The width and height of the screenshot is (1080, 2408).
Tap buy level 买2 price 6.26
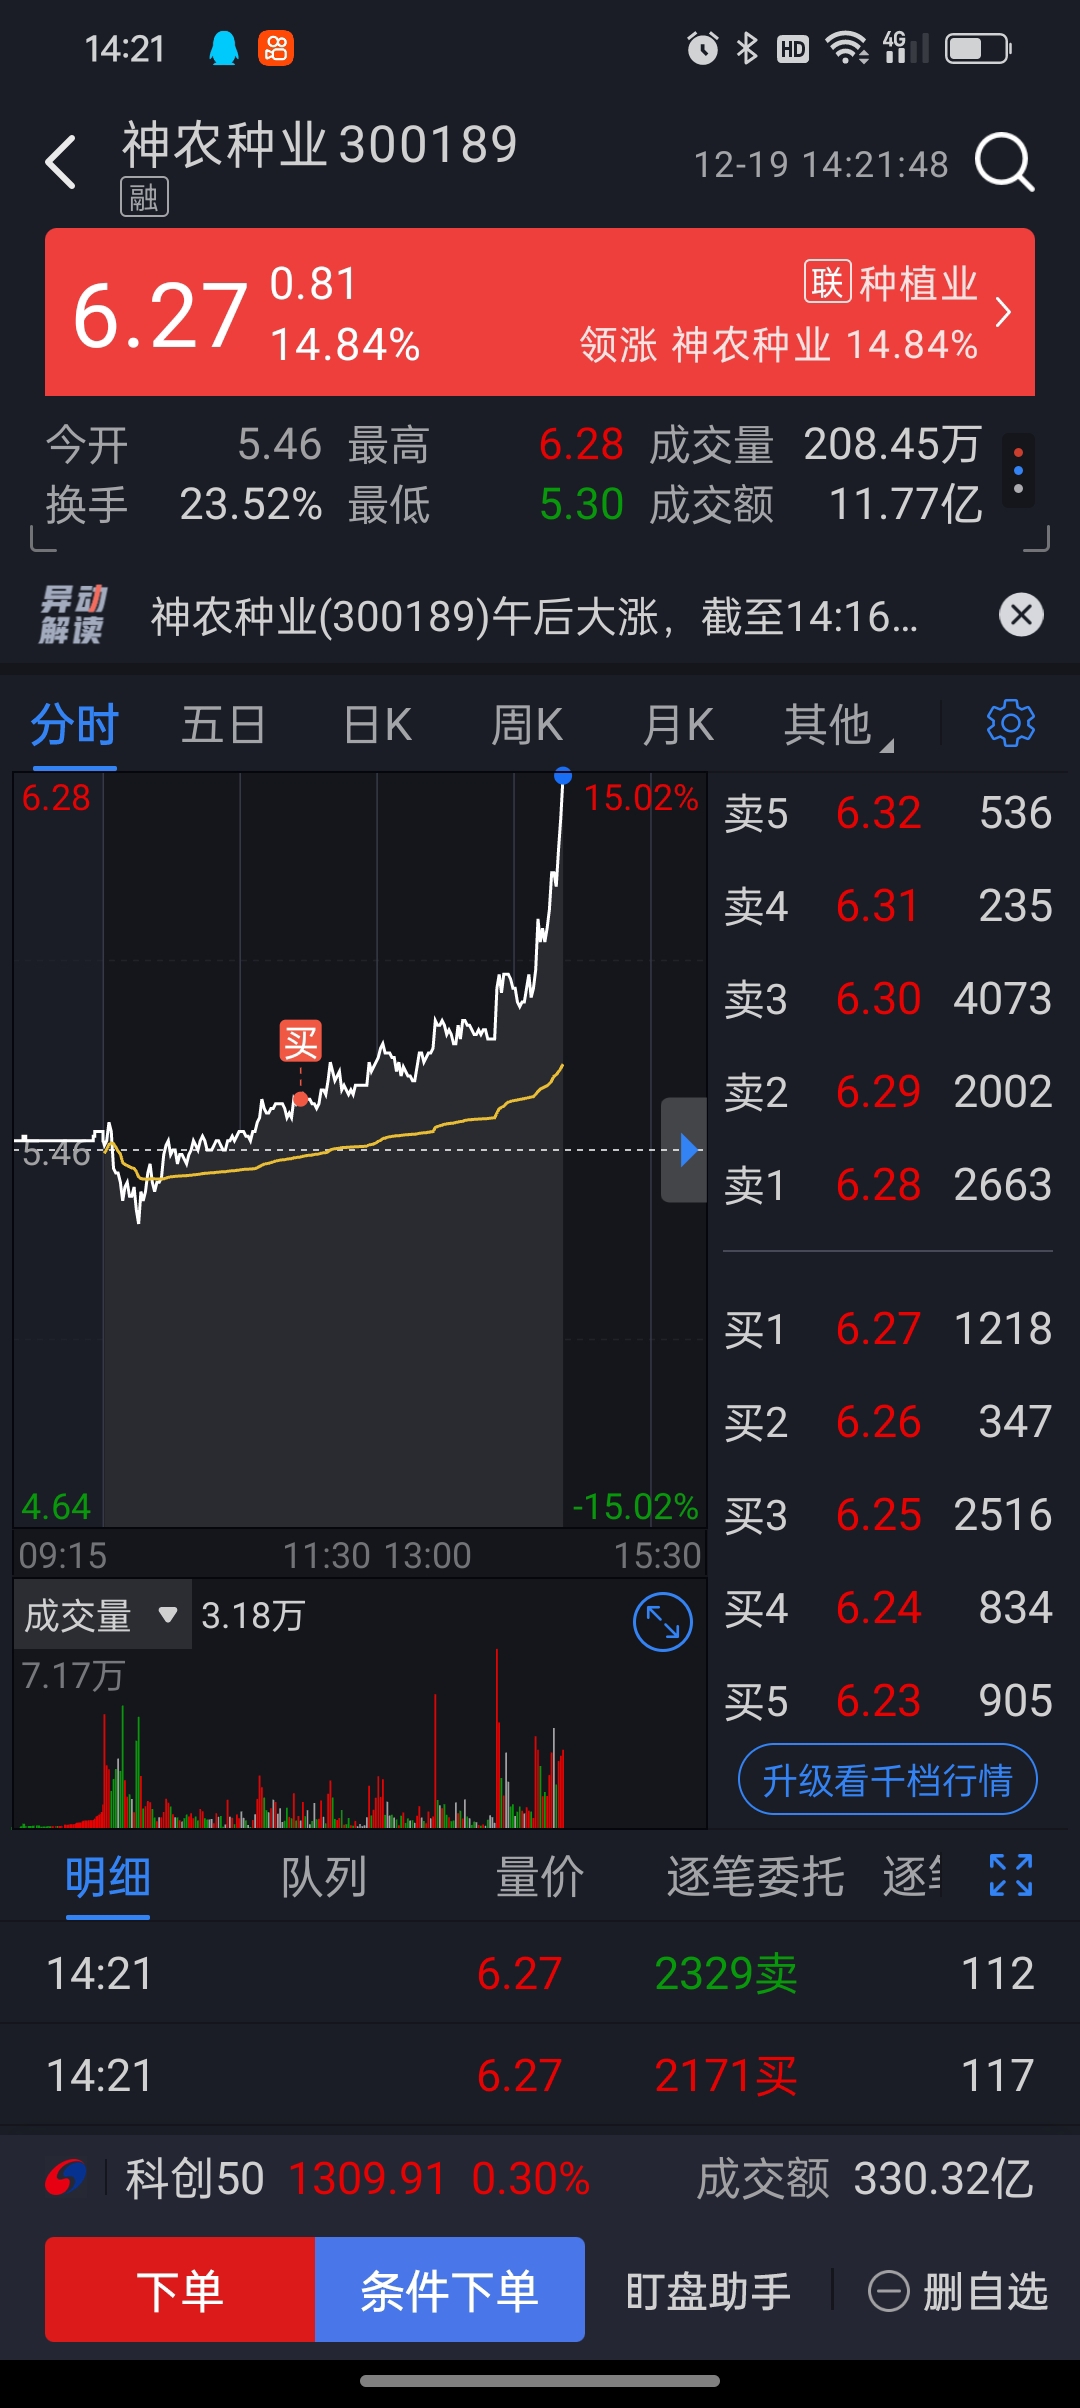click(x=888, y=1422)
